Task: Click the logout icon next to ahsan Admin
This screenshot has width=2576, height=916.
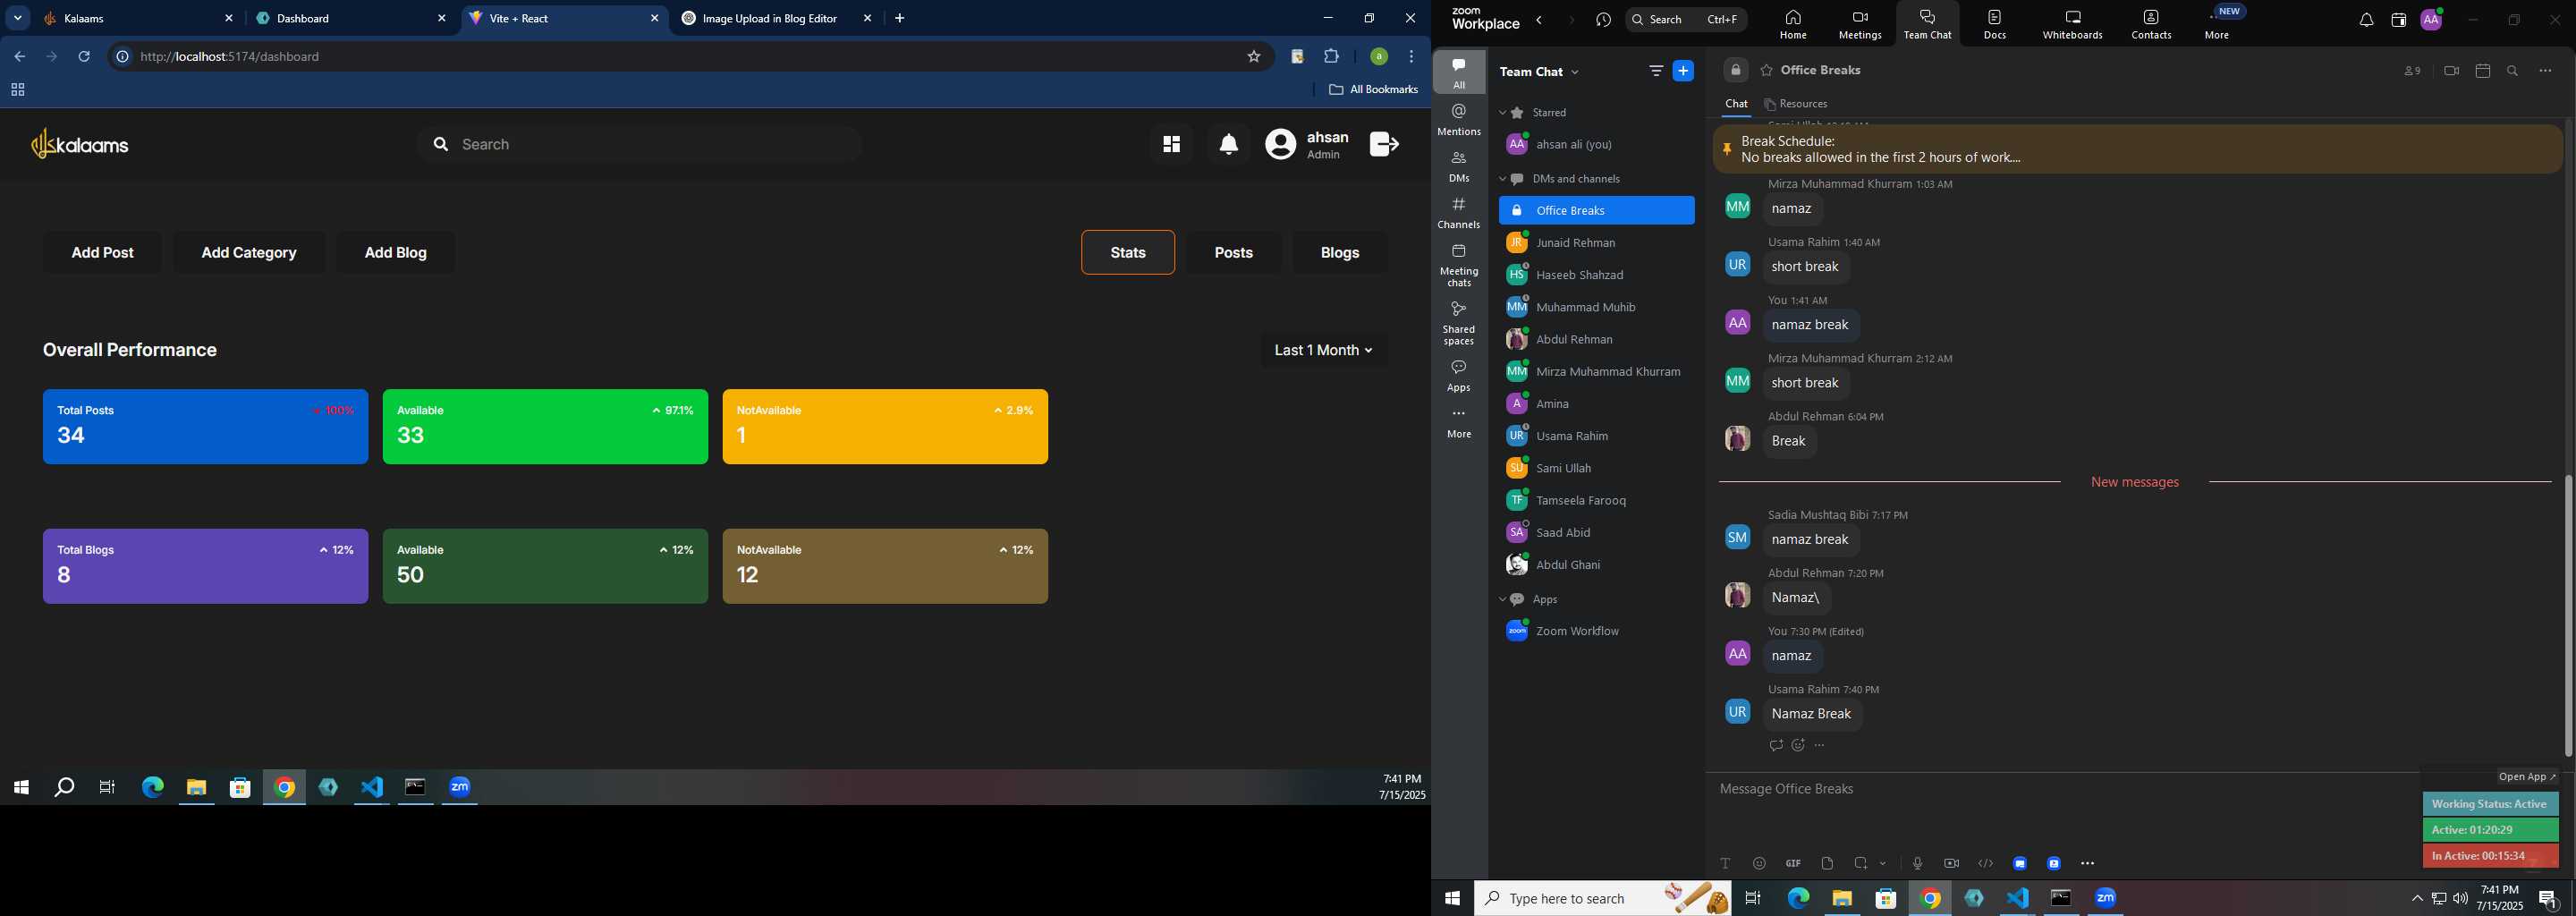Action: coord(1384,144)
